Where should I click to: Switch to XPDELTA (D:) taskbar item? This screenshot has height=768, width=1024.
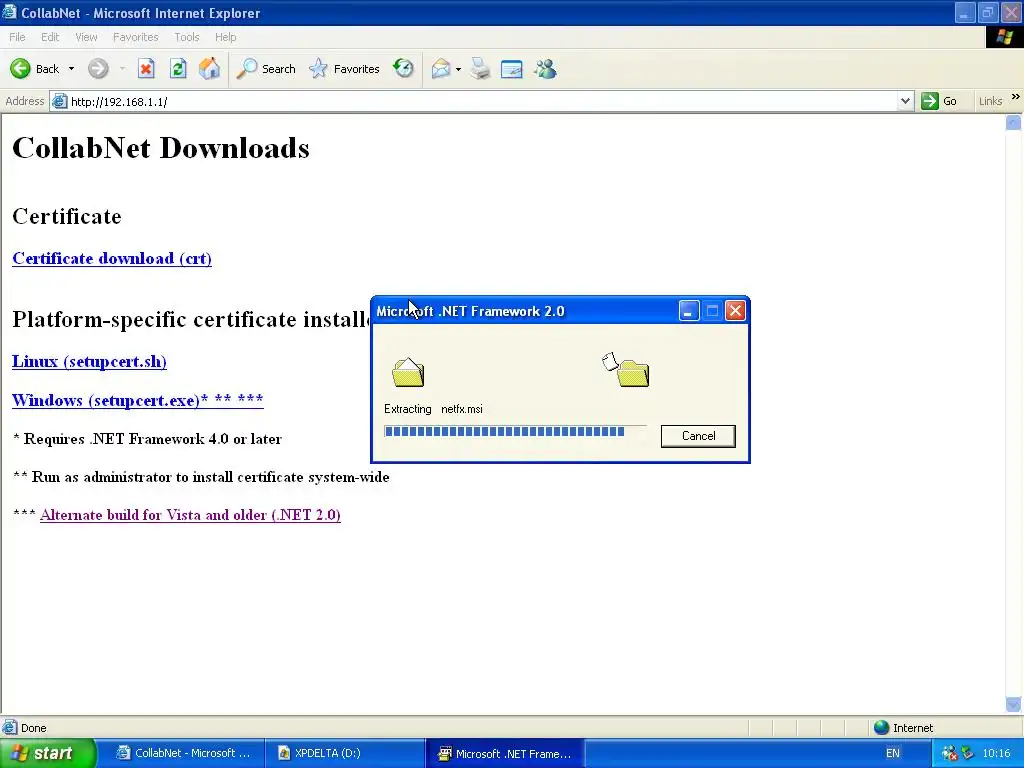(x=345, y=753)
